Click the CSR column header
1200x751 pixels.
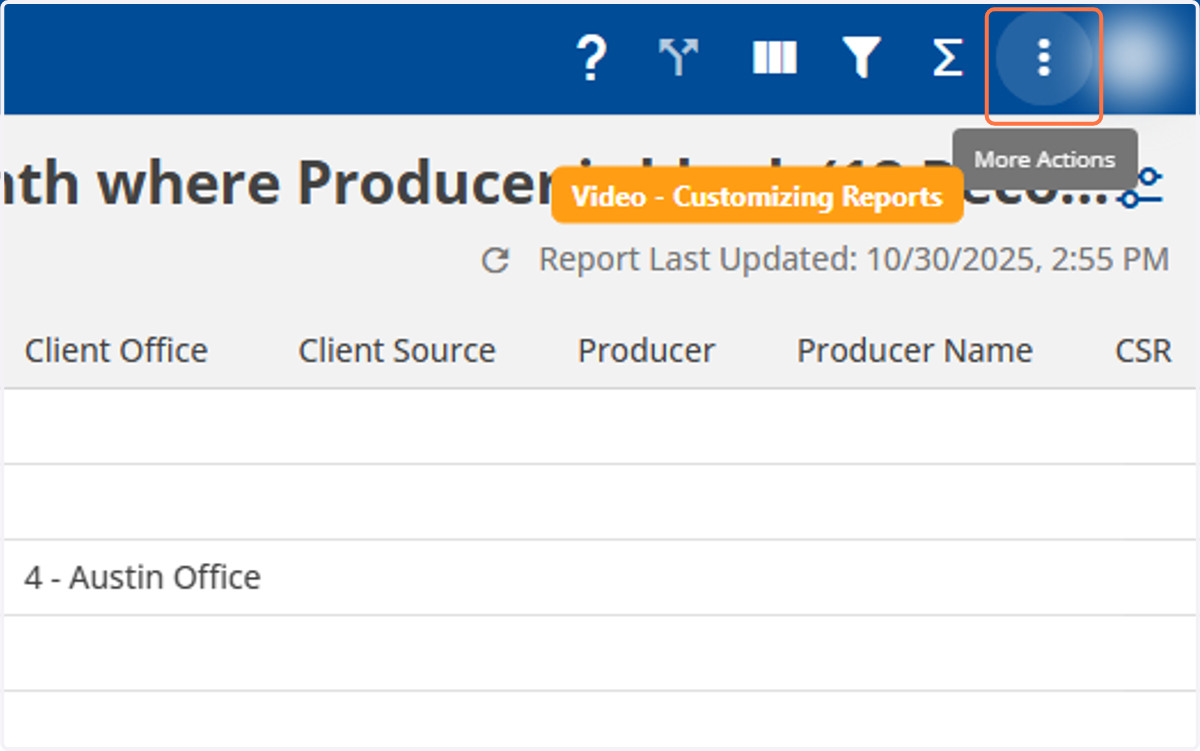[x=1143, y=351]
